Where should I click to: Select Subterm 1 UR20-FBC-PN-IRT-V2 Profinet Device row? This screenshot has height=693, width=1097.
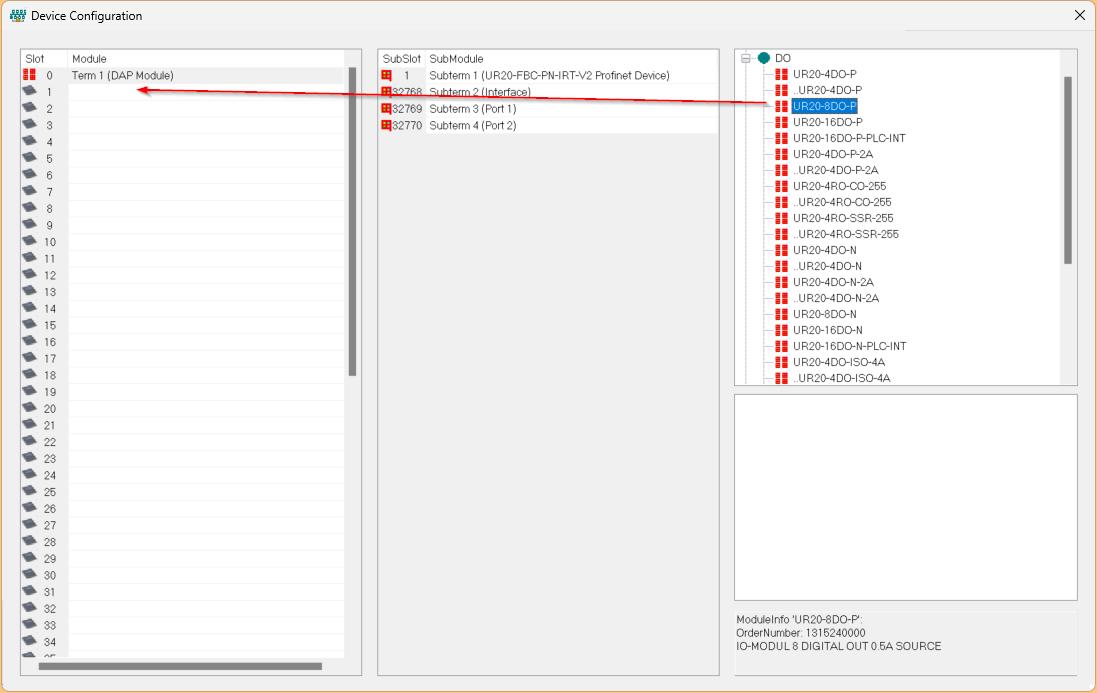tap(548, 75)
